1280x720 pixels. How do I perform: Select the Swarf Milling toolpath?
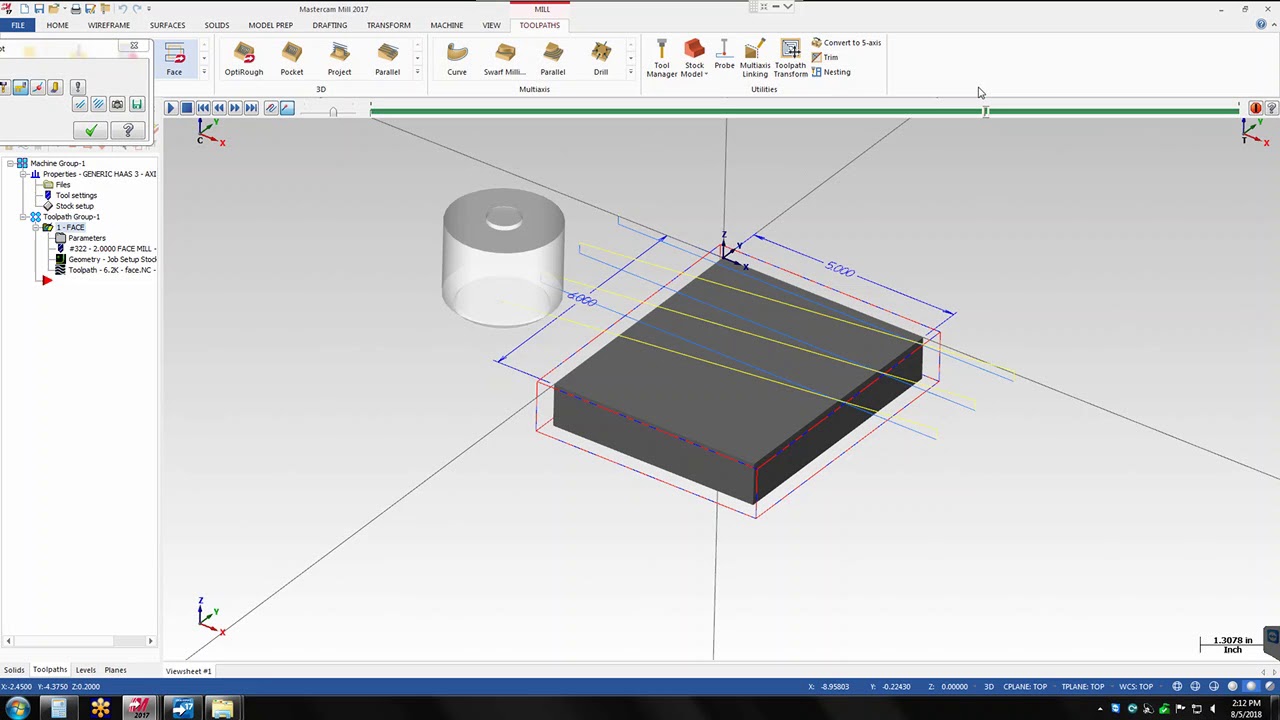point(505,59)
